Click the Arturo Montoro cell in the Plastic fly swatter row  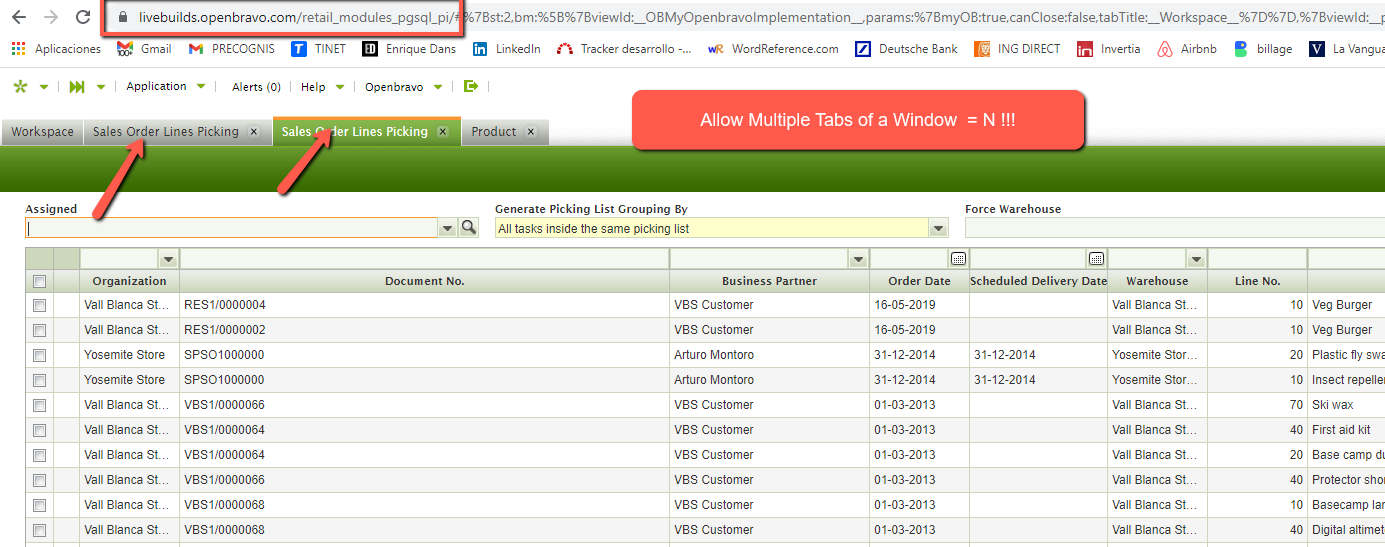pyautogui.click(x=769, y=355)
